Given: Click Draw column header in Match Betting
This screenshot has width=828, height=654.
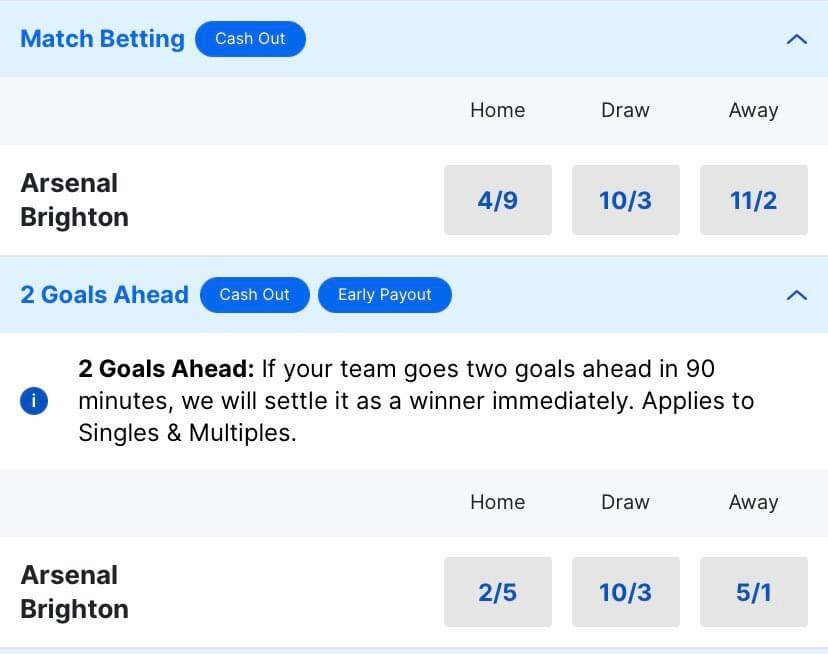Looking at the screenshot, I should (626, 110).
